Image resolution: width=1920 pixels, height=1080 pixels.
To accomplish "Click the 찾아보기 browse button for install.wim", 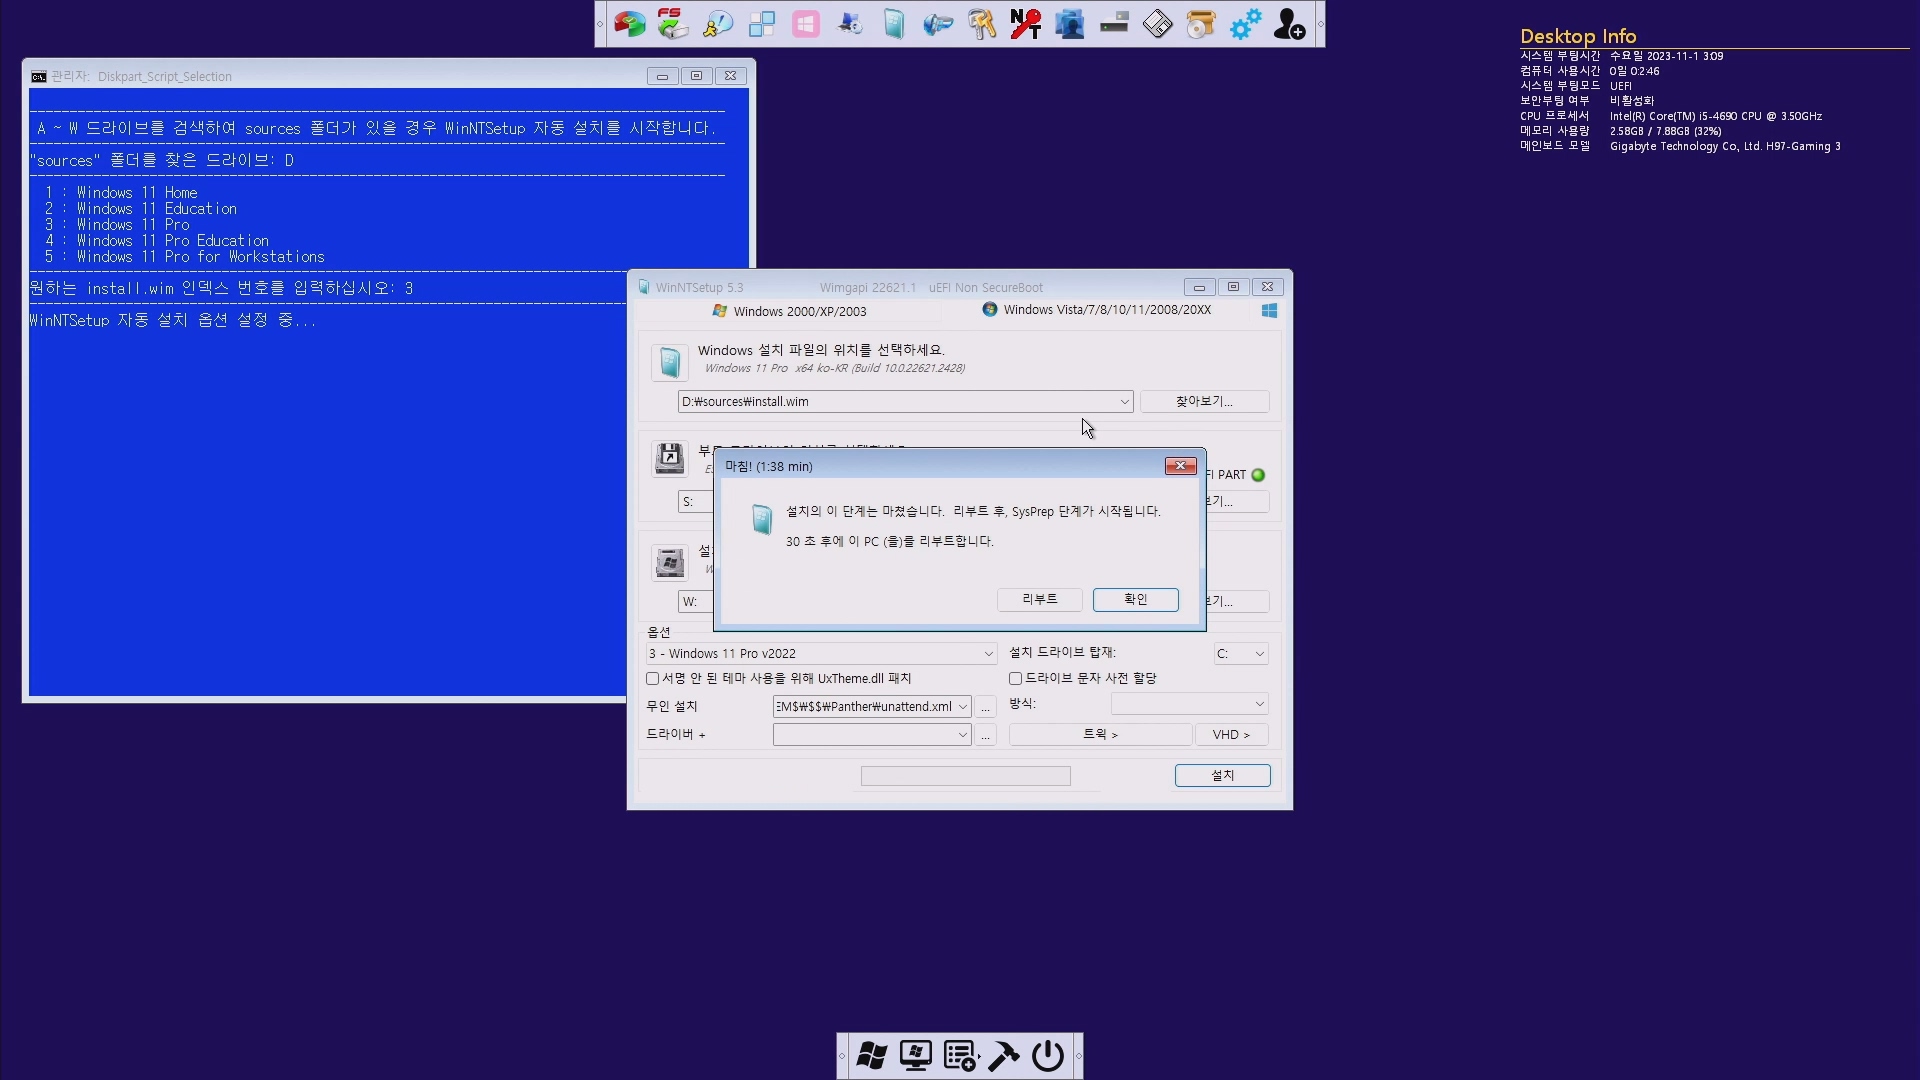I will pos(1204,402).
